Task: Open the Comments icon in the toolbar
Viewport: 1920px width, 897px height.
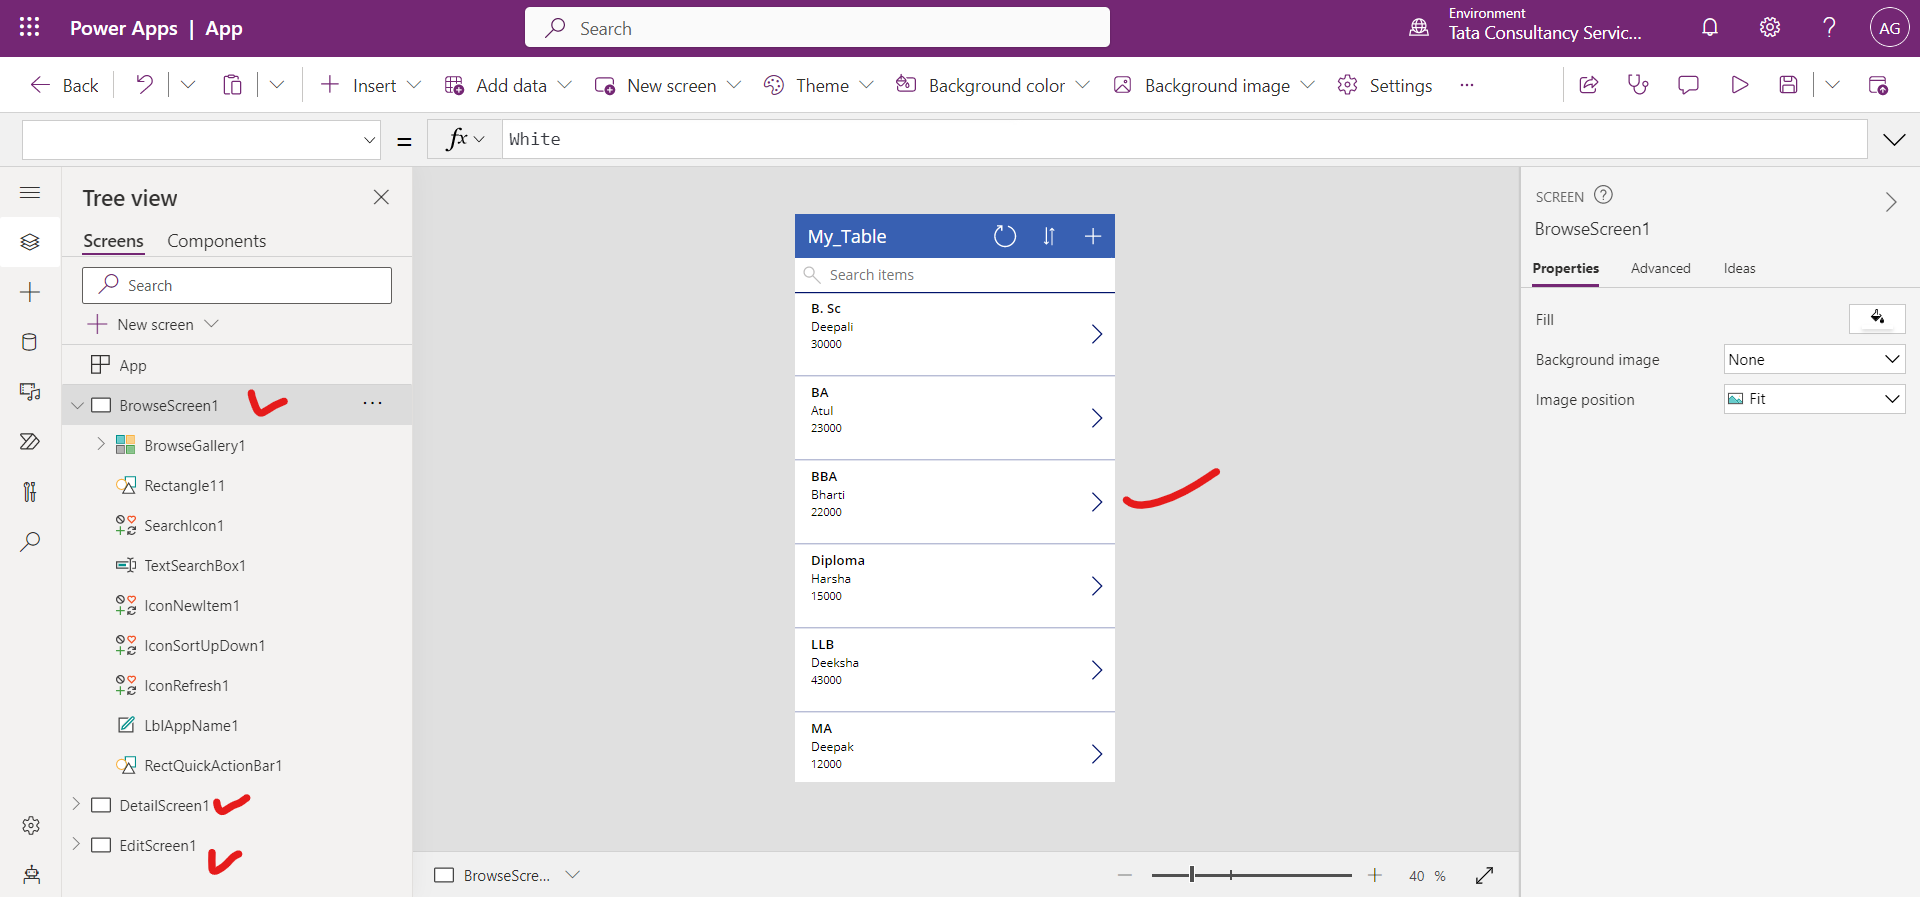Action: pyautogui.click(x=1688, y=85)
